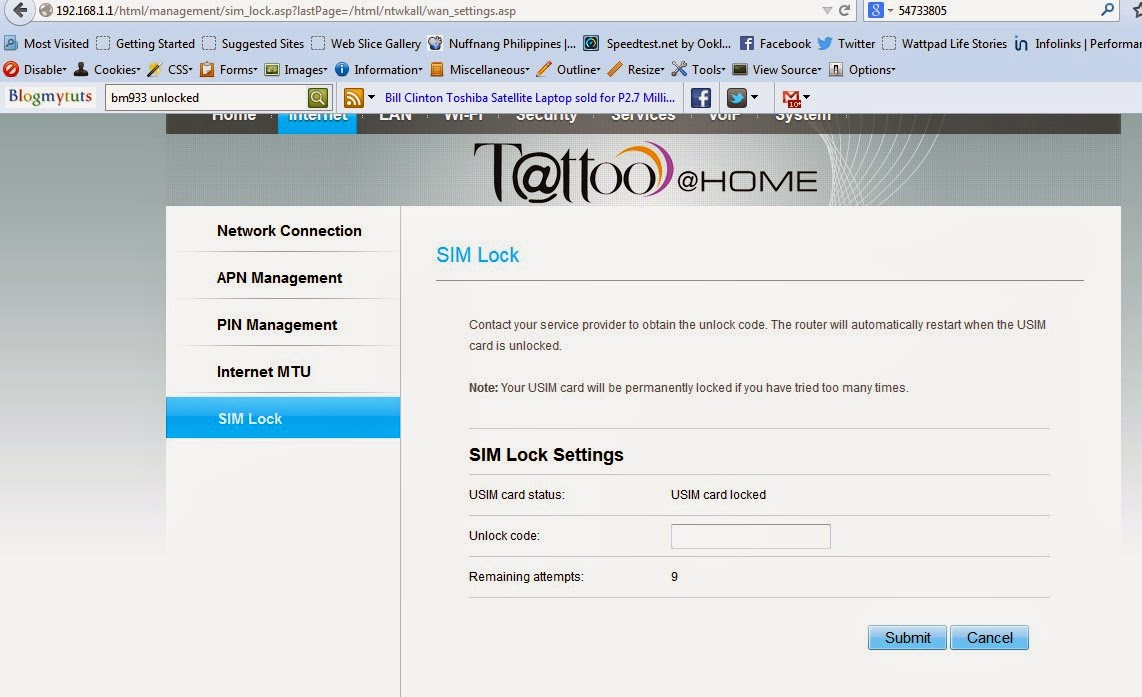This screenshot has width=1142, height=697.
Task: Click the orange RSS feed icon
Action: point(353,98)
